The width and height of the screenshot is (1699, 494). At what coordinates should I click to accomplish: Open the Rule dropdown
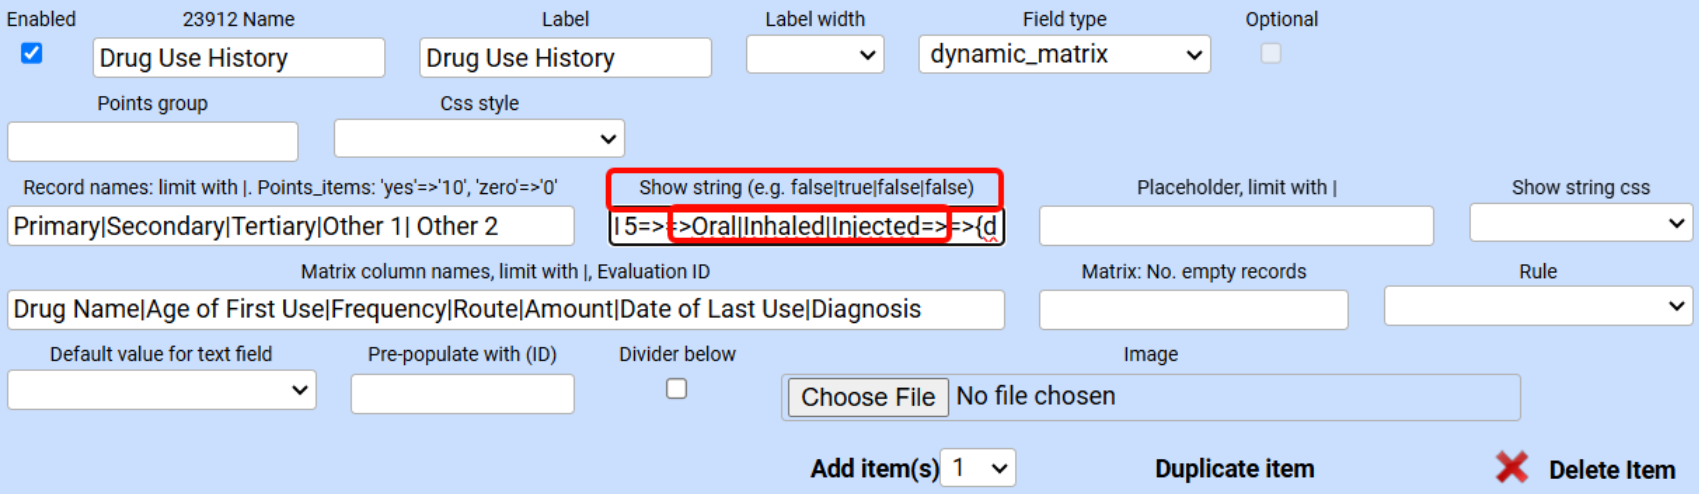click(1537, 307)
